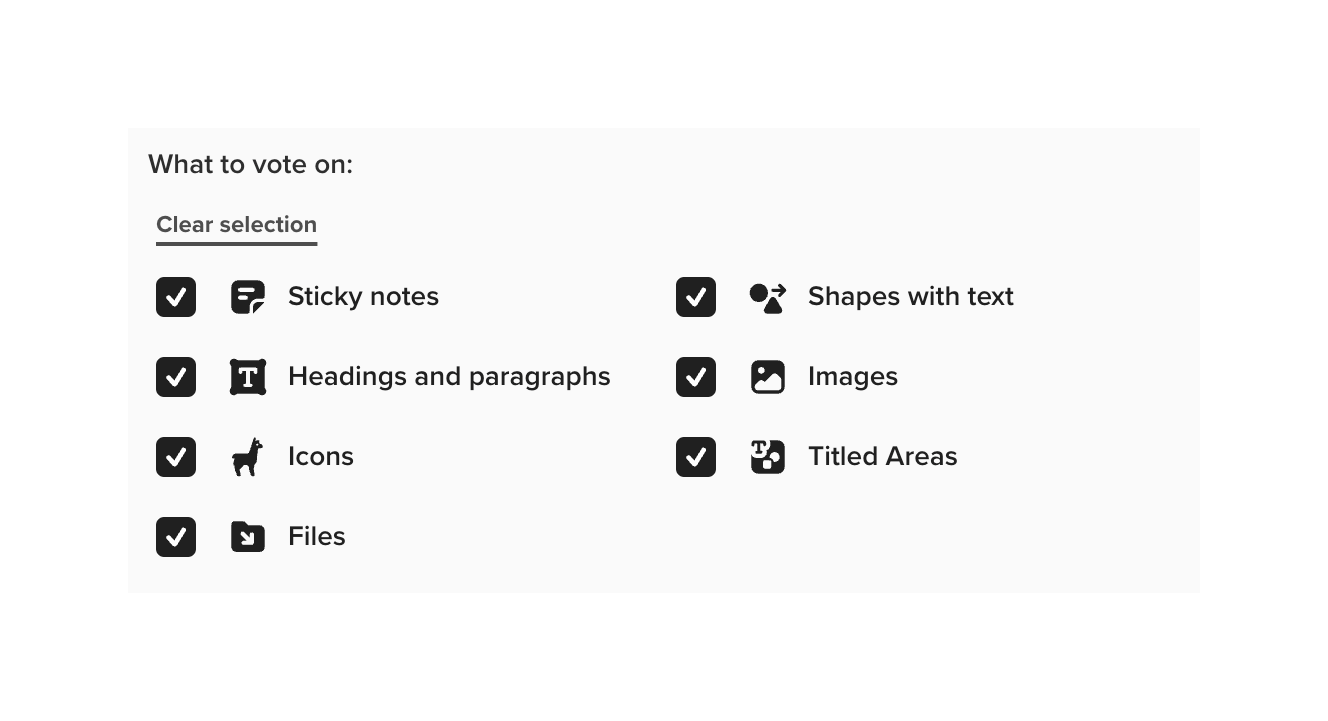Click the Sticky notes icon
This screenshot has width=1328, height=721.
tap(247, 296)
